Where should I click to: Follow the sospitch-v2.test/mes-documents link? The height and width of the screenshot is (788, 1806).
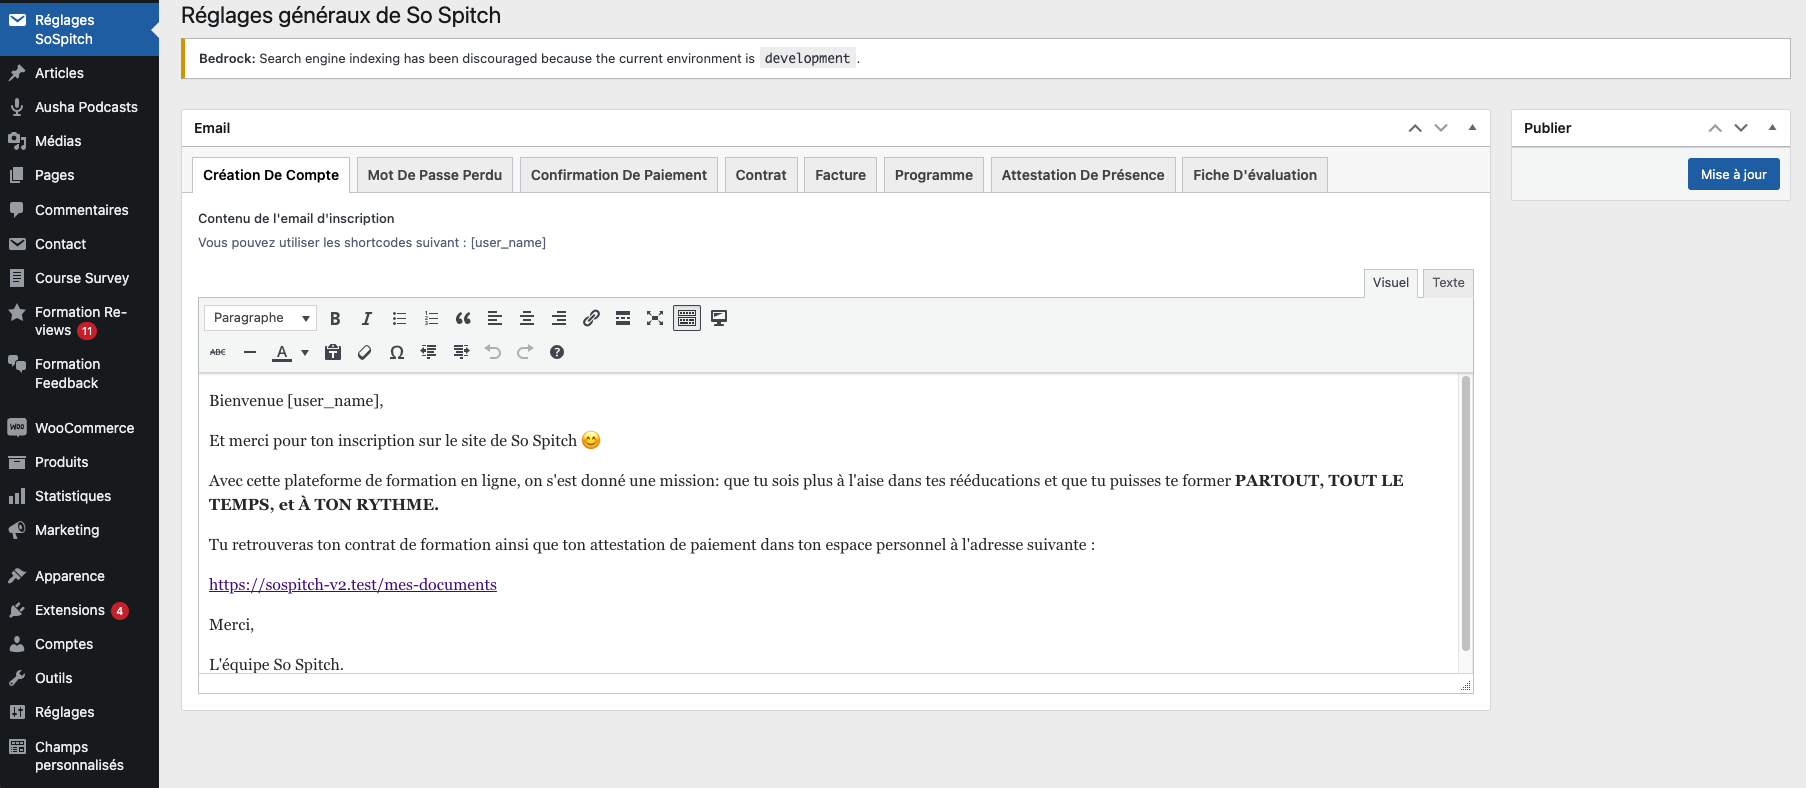tap(352, 585)
